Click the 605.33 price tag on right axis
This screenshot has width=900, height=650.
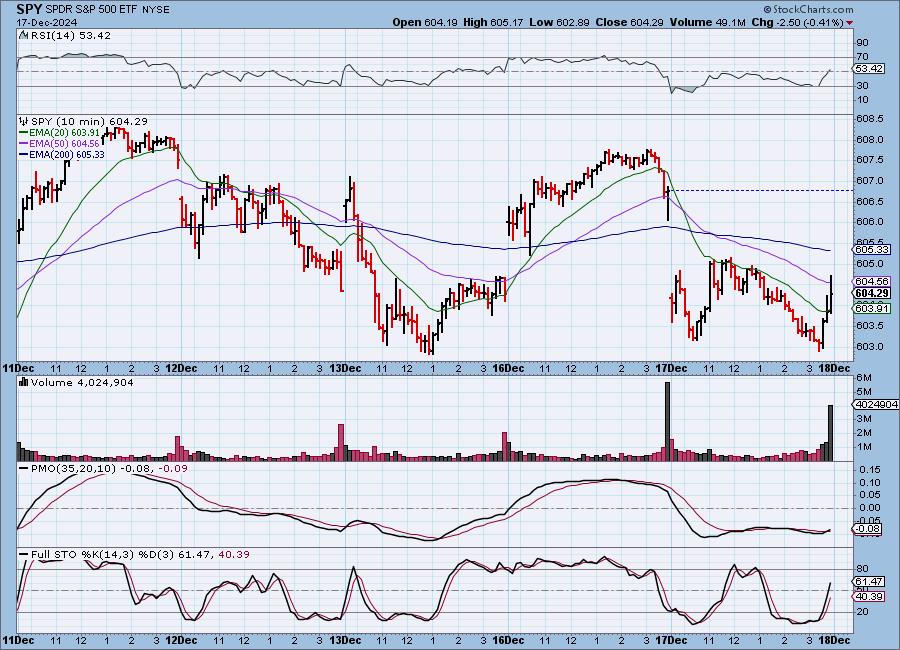click(872, 249)
